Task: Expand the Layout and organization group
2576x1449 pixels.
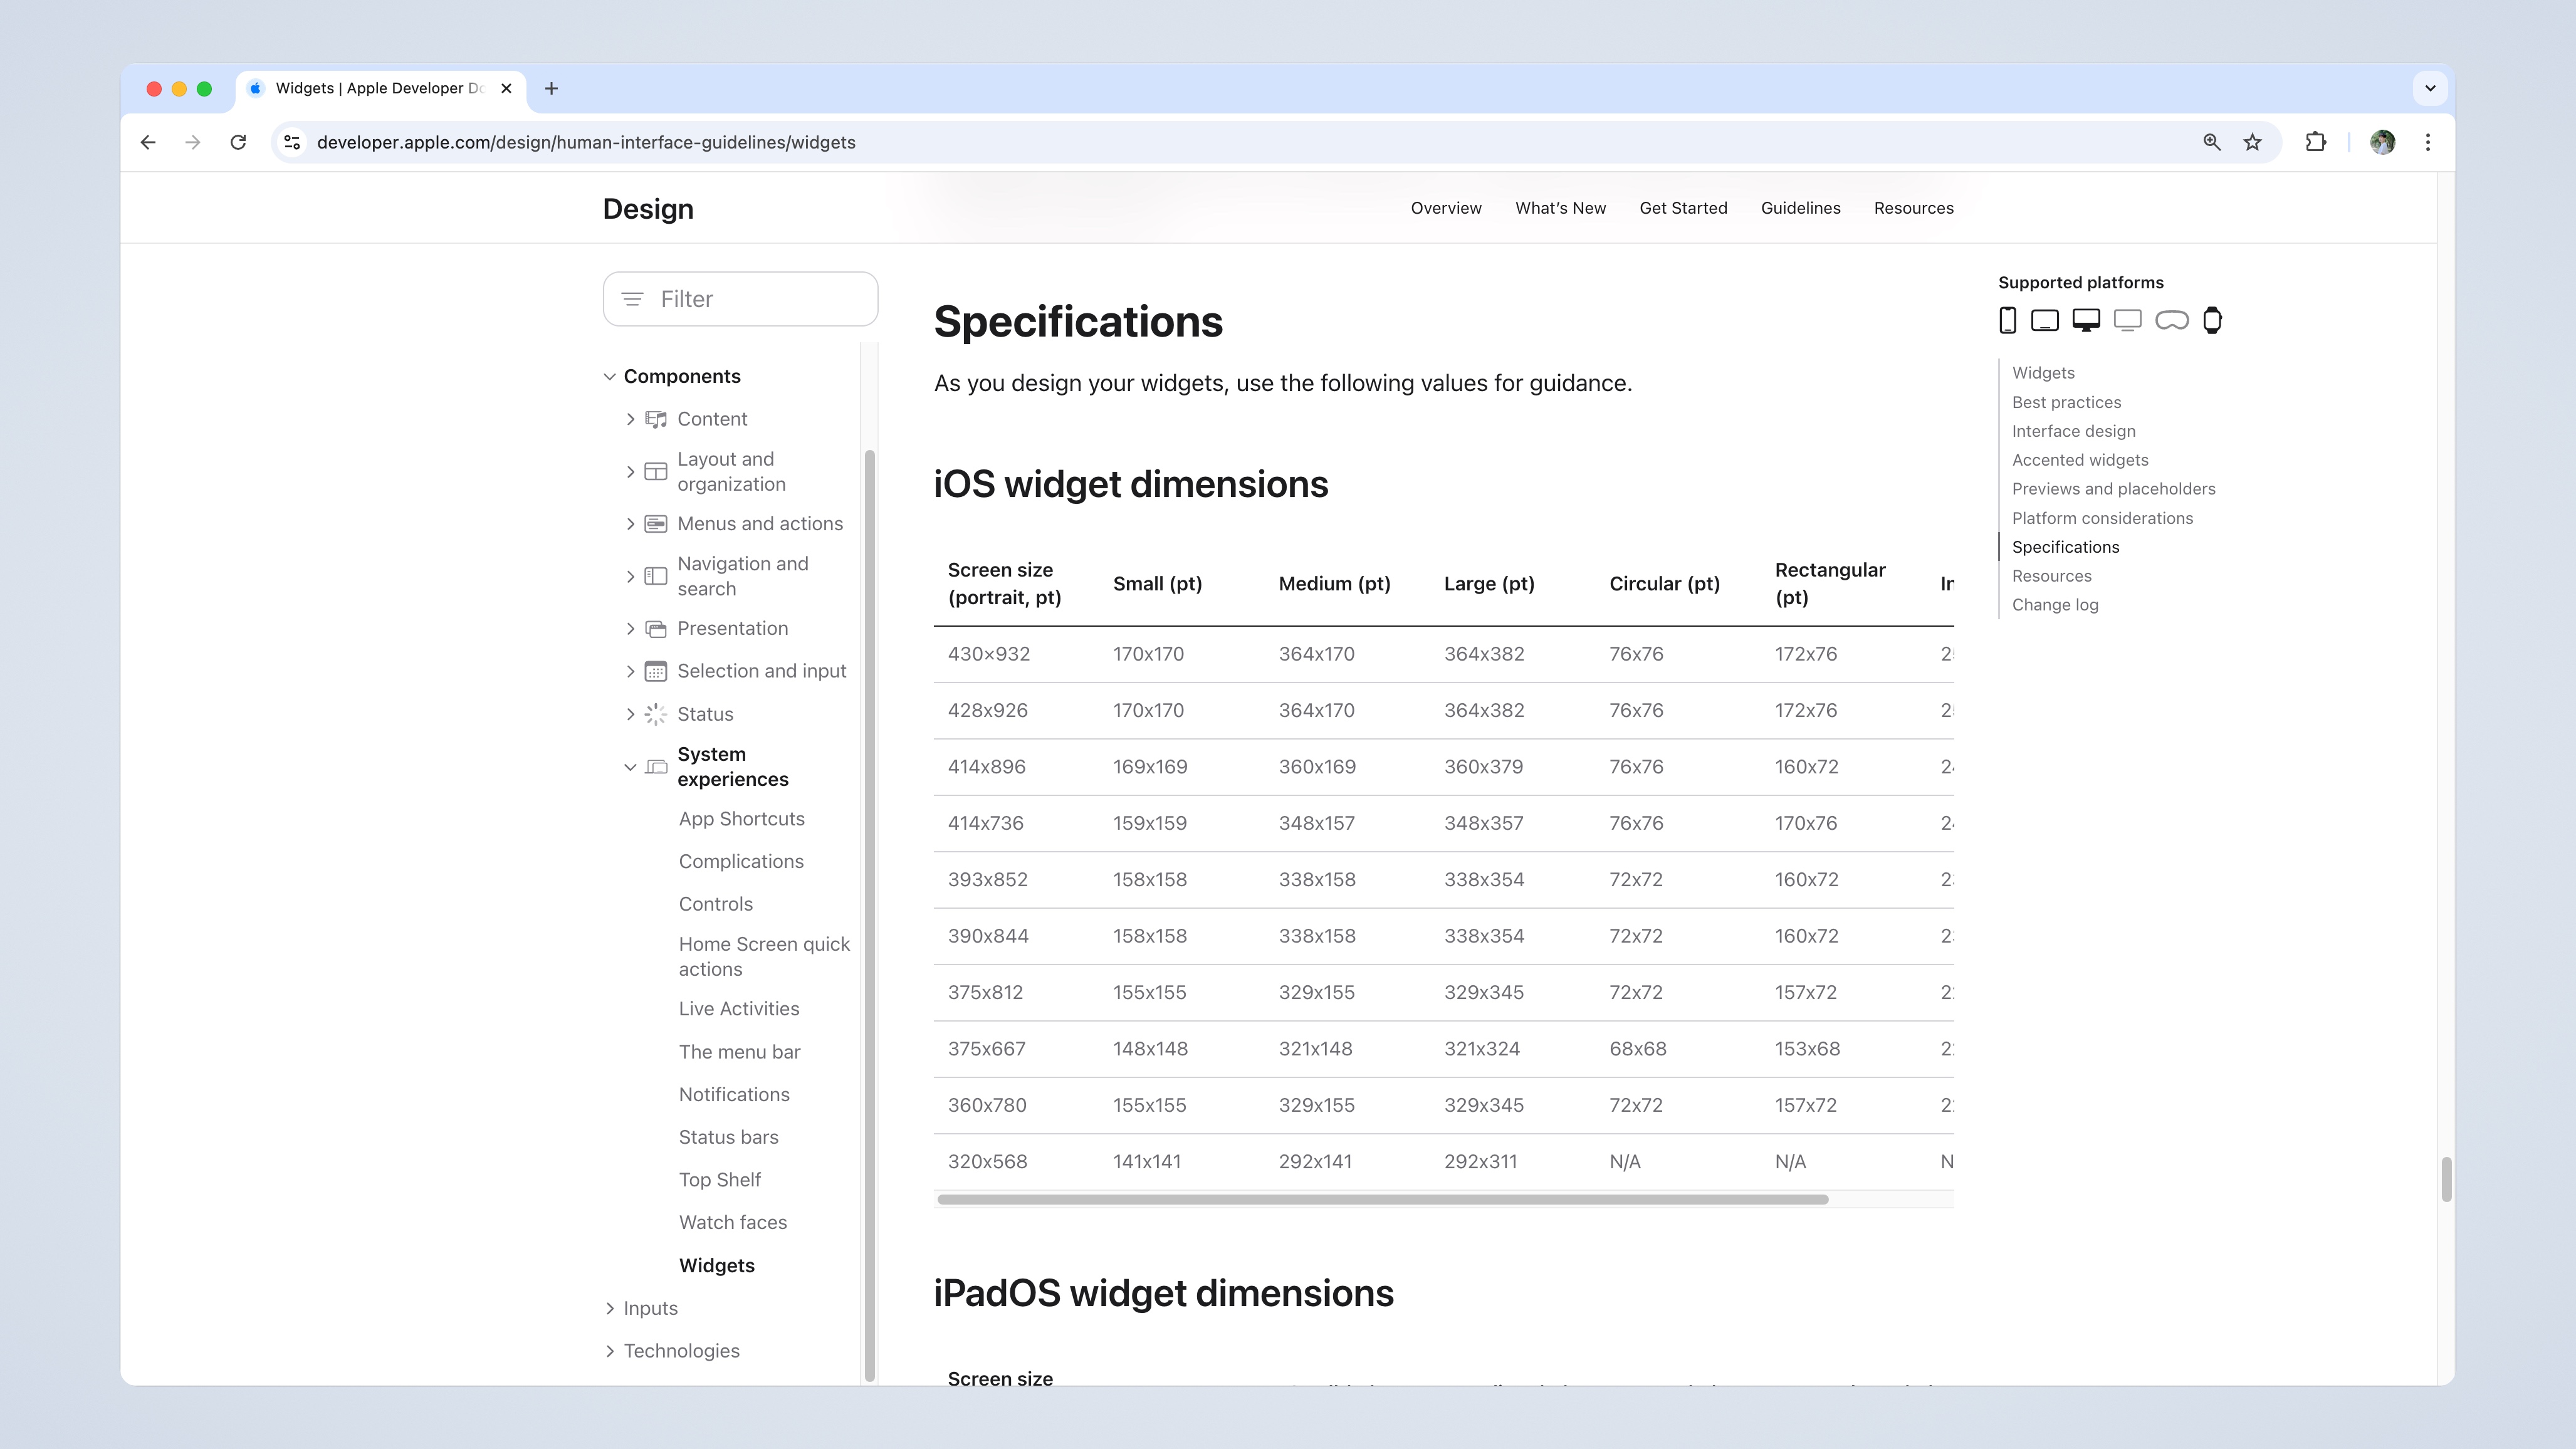Action: click(630, 472)
